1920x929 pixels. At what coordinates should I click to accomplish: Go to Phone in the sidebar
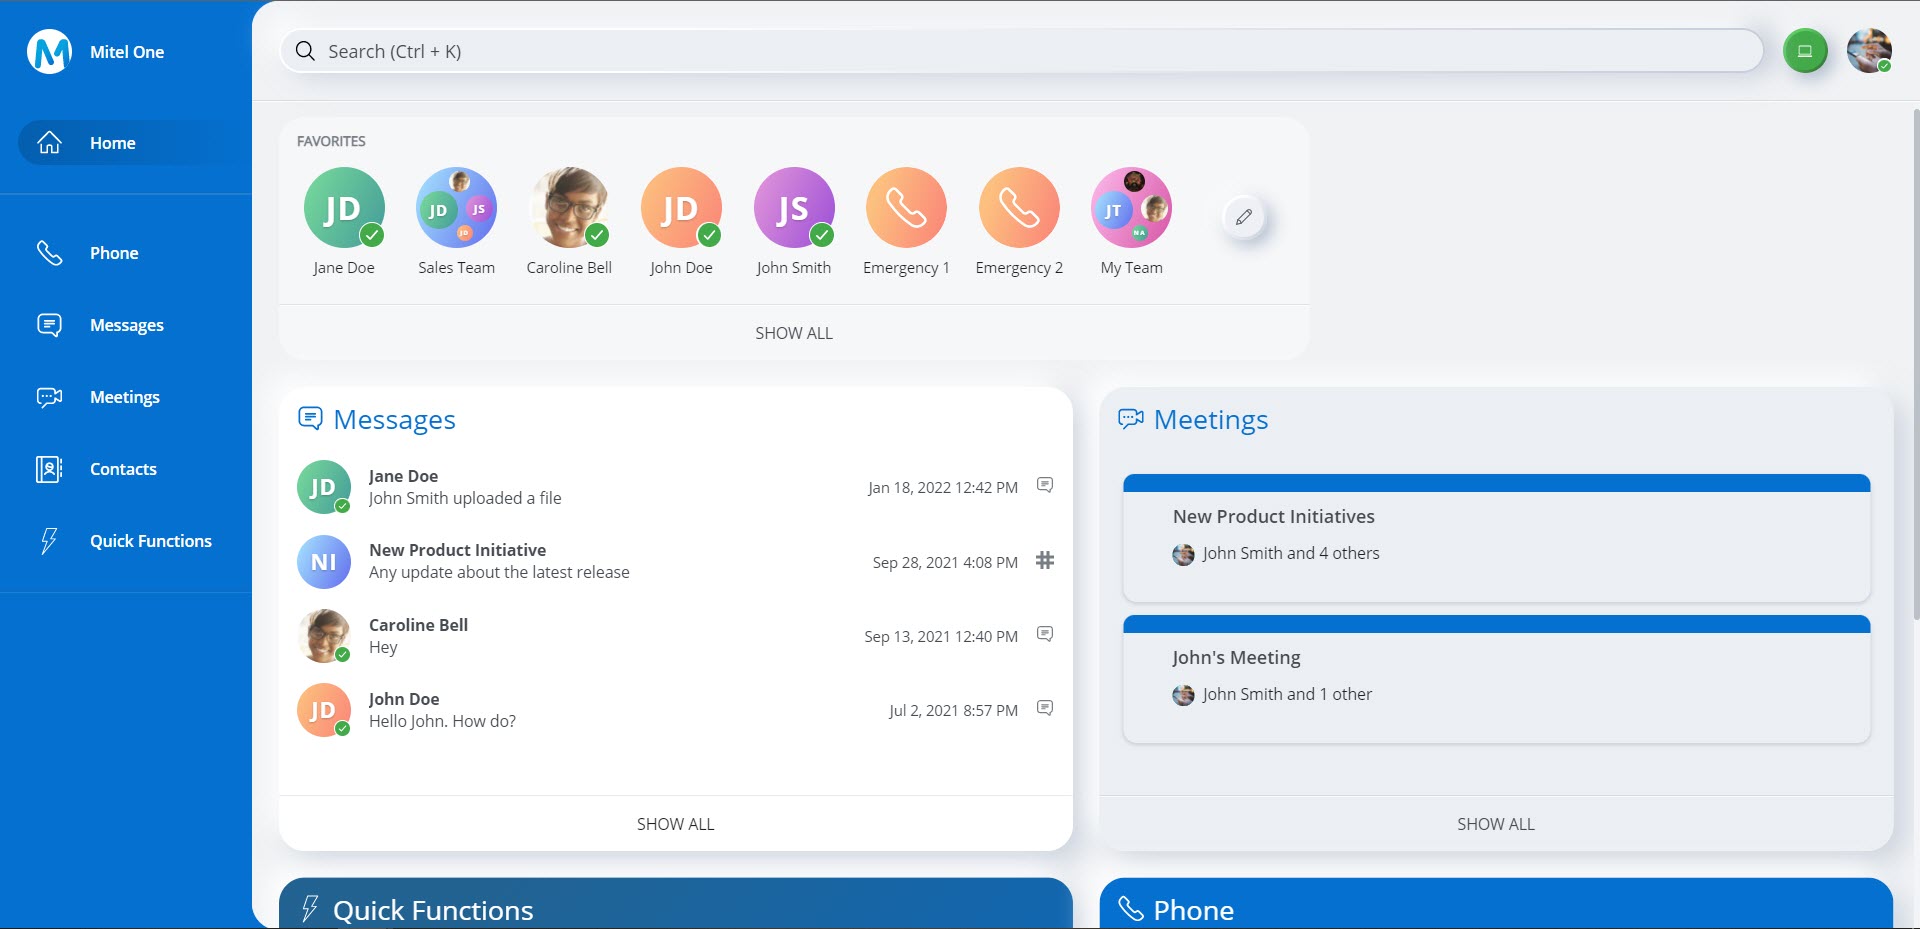[x=114, y=253]
